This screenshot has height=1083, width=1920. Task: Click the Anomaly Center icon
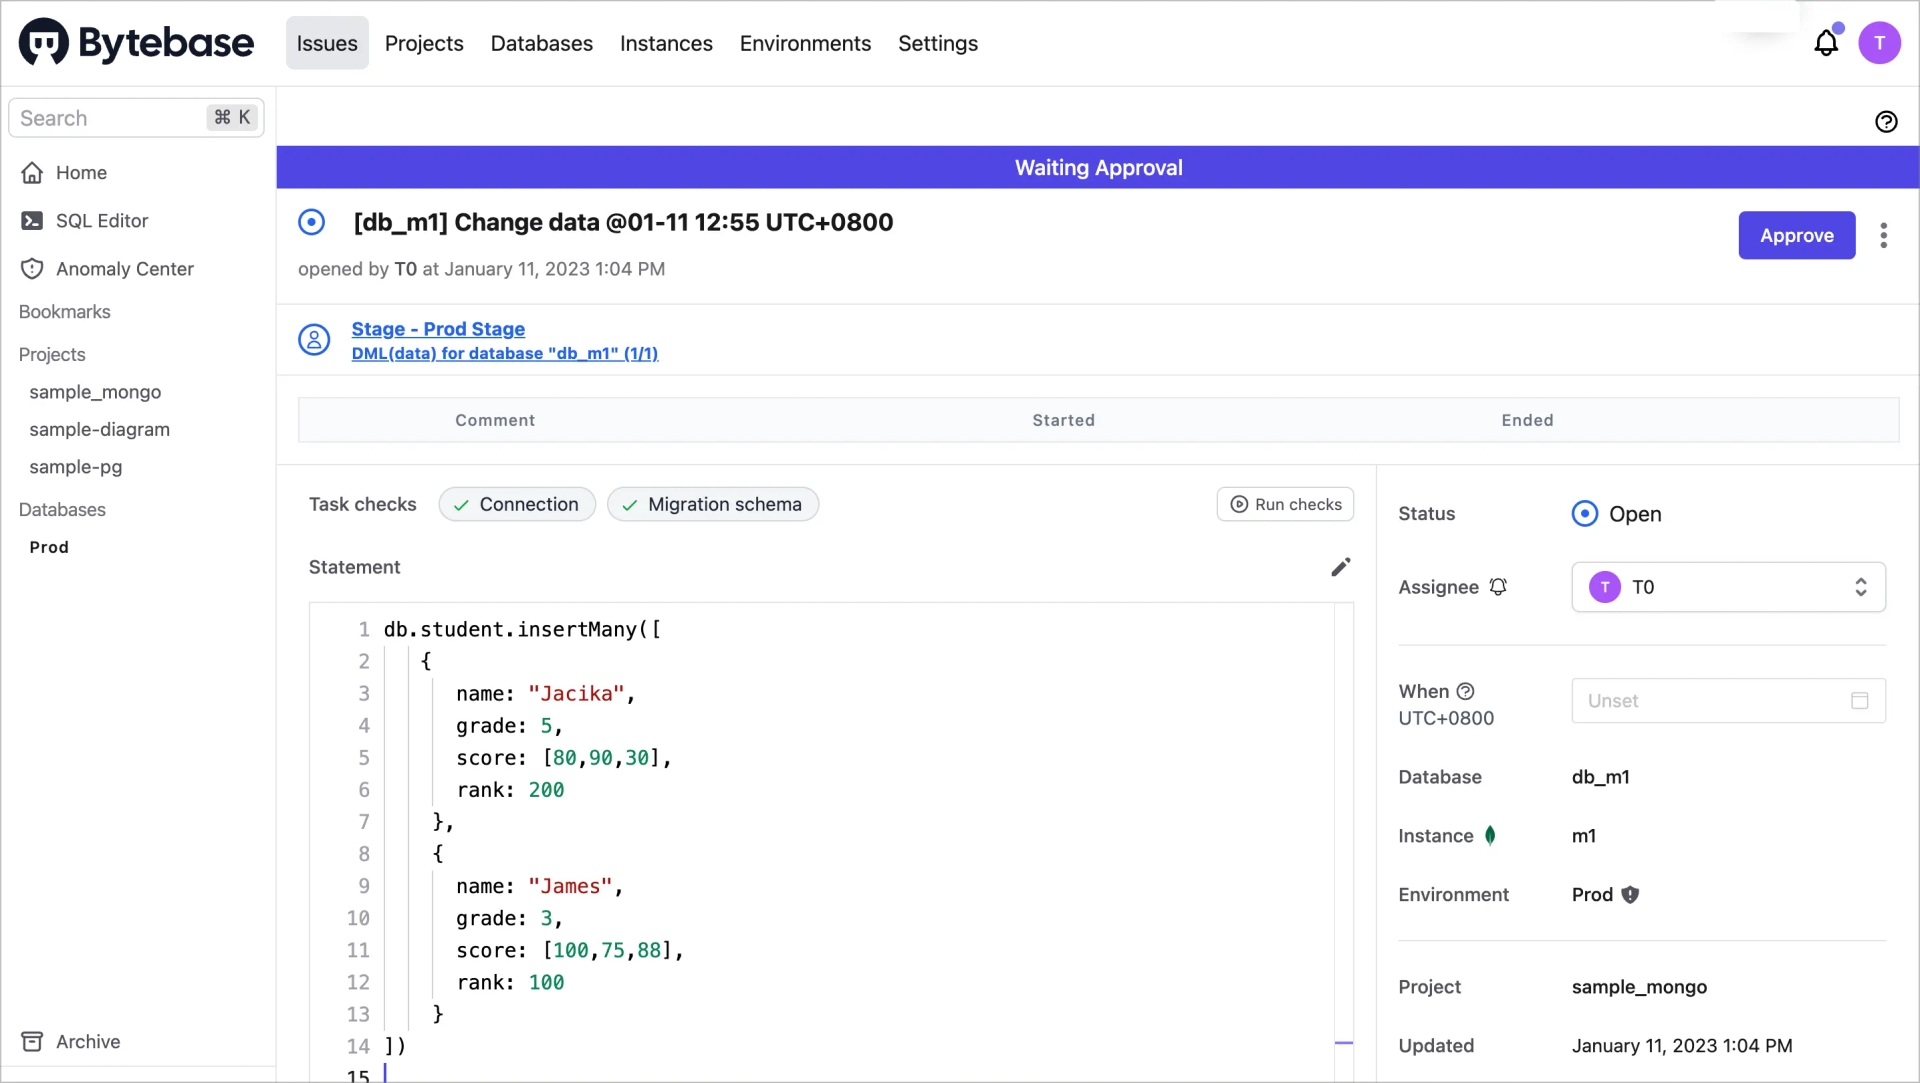tap(33, 268)
